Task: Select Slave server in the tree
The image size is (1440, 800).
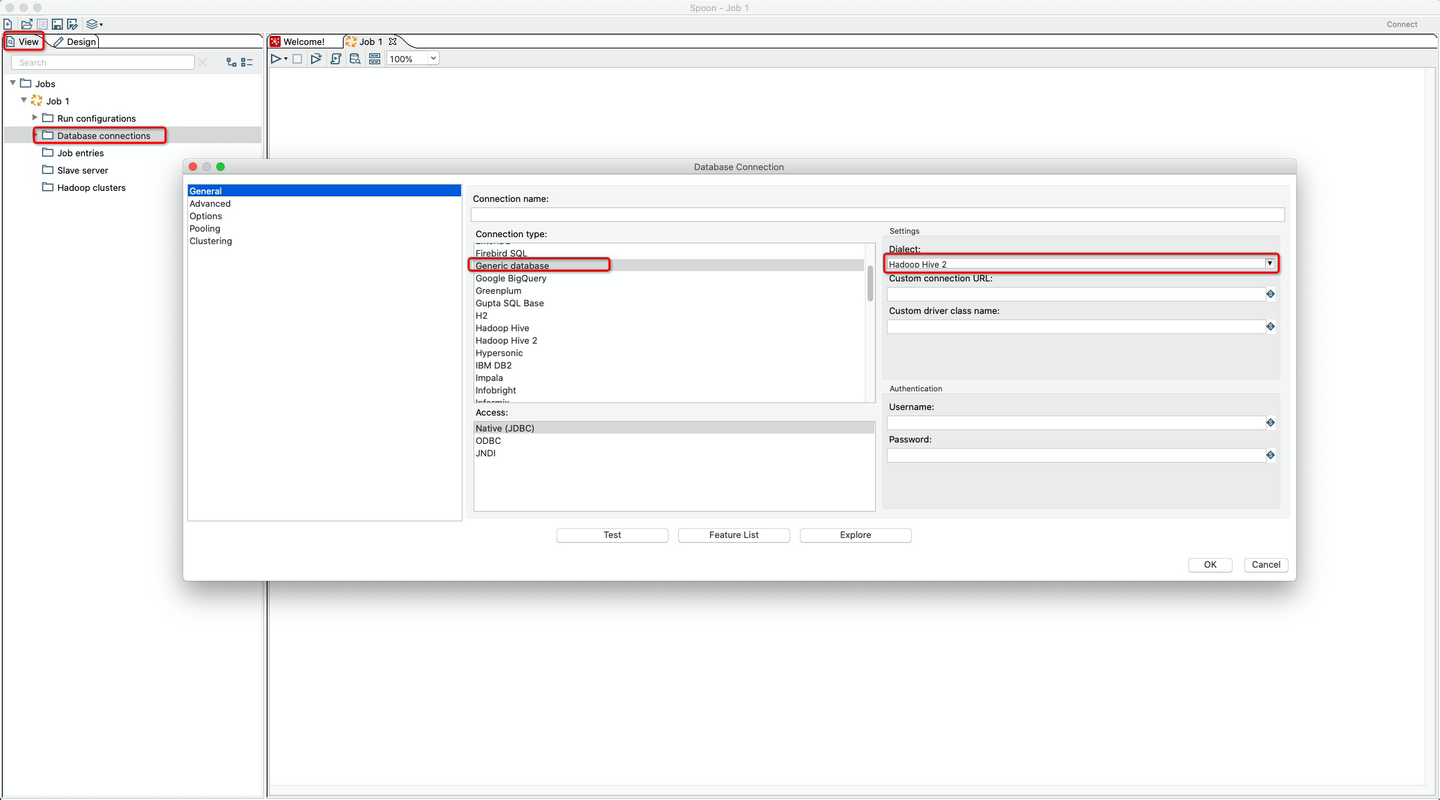Action: 82,170
